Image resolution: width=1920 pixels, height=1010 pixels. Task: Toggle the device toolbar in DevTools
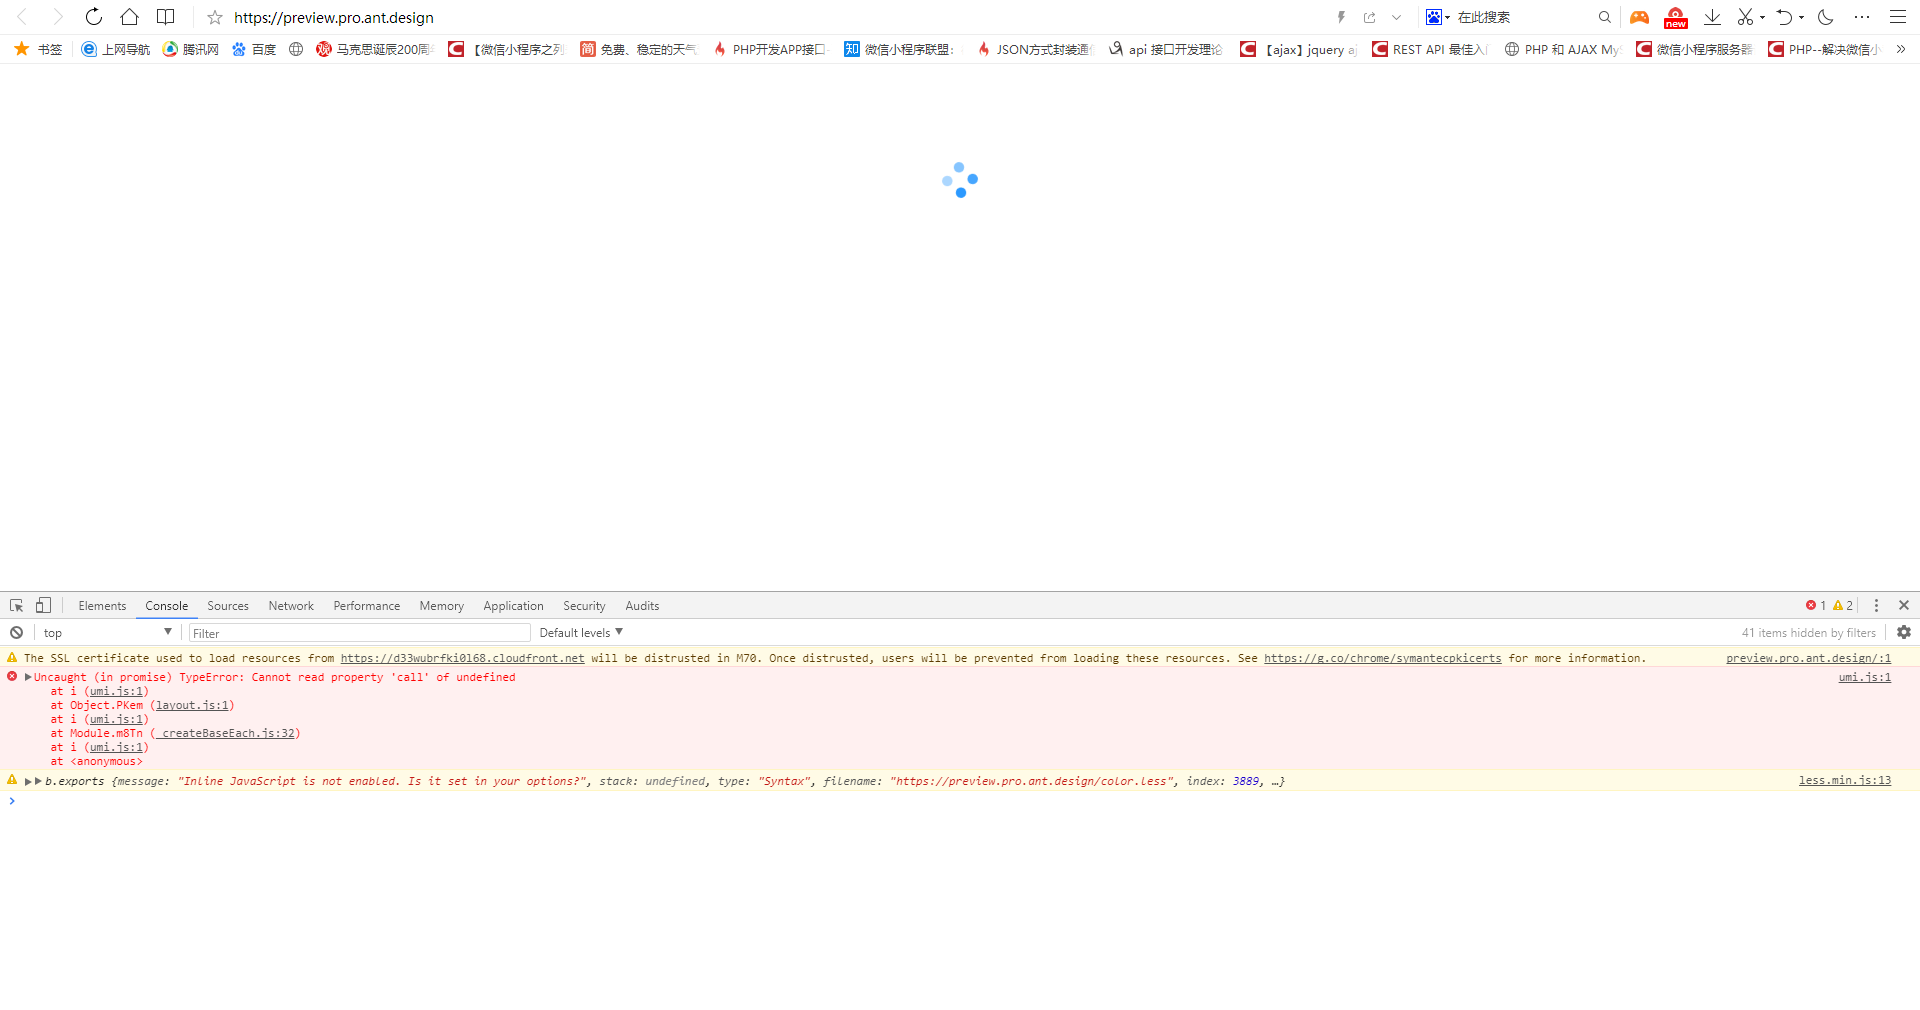(x=43, y=606)
